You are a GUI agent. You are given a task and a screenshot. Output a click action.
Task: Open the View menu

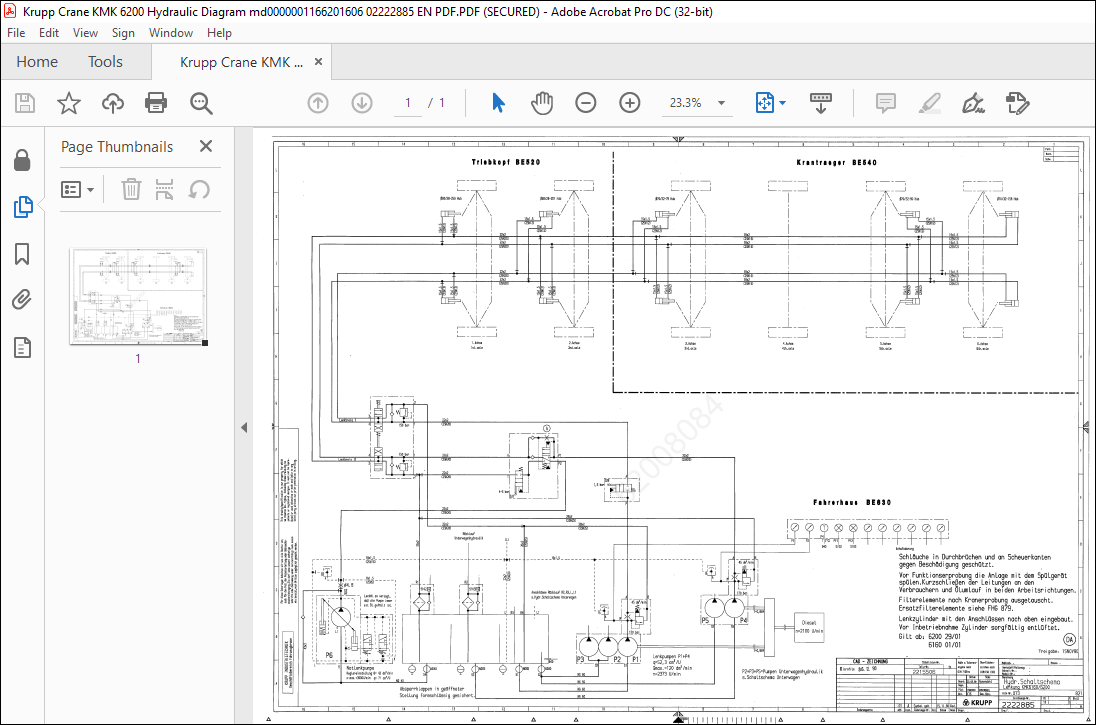pos(85,33)
